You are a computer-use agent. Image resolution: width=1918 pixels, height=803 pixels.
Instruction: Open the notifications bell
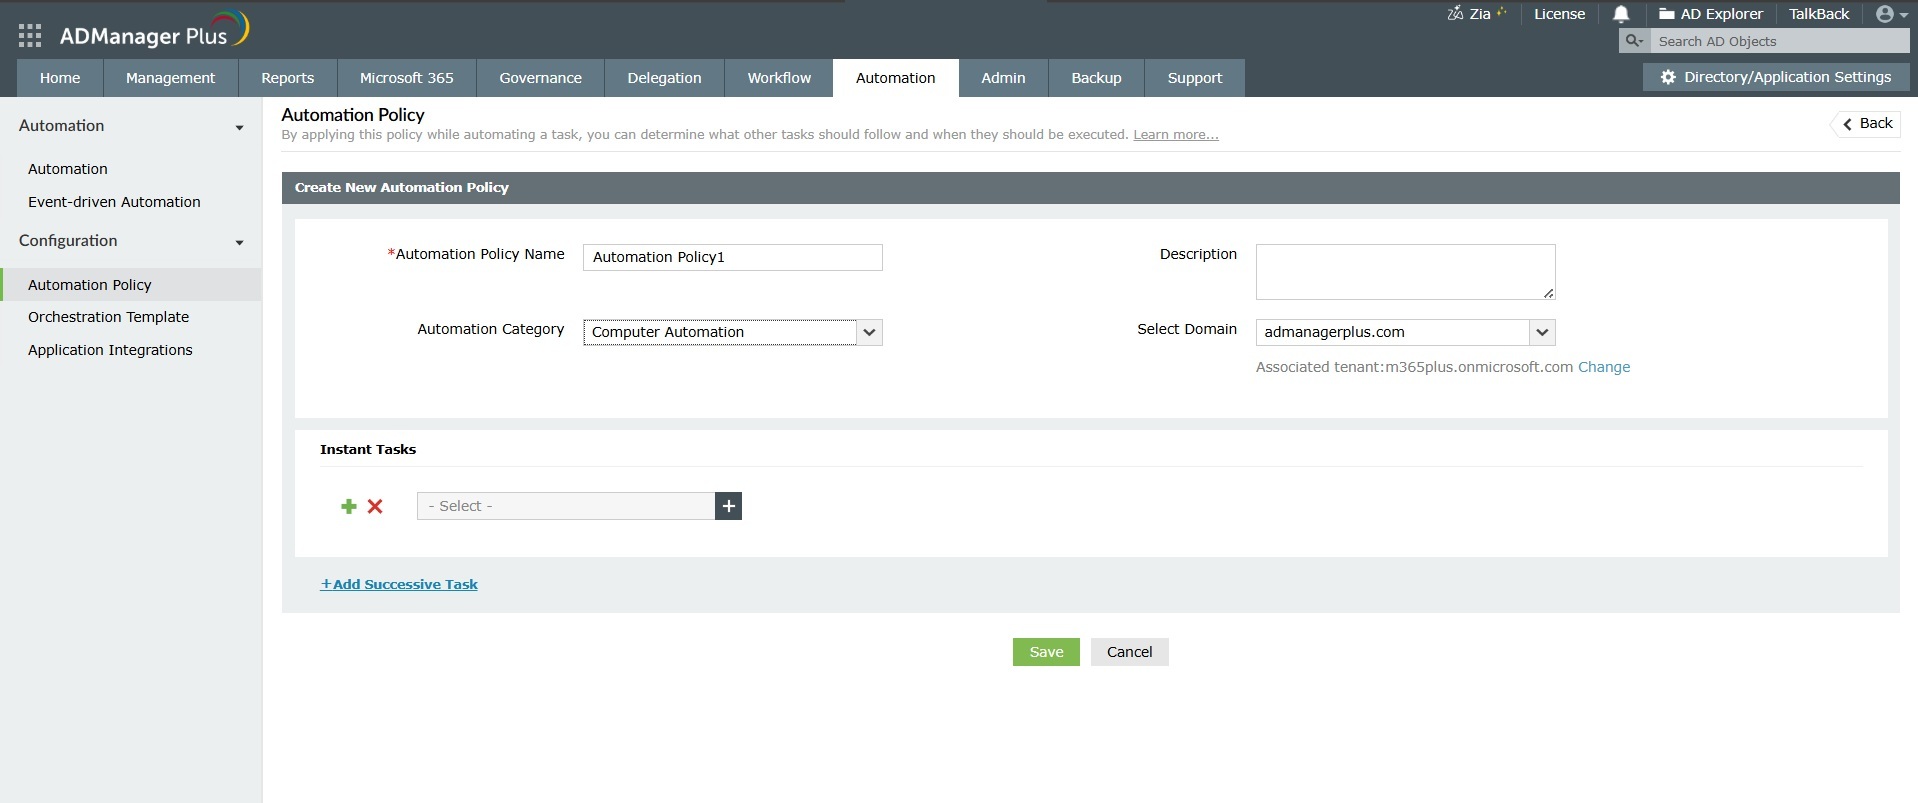click(x=1621, y=14)
